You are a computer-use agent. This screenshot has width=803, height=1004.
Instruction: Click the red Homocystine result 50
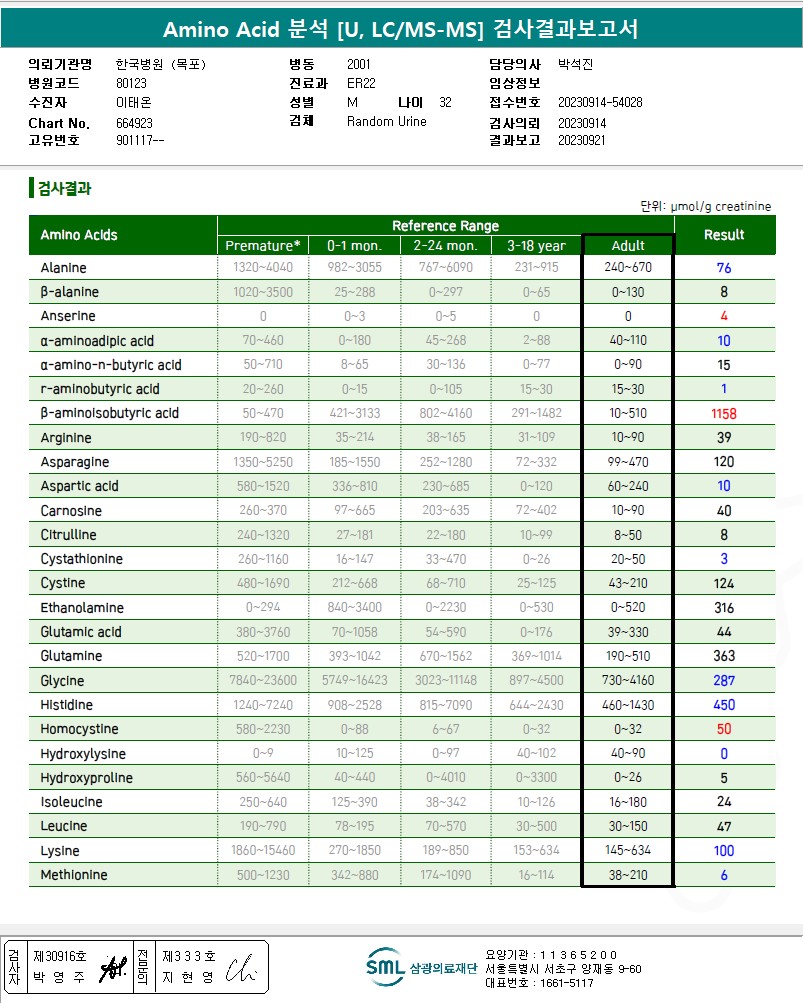[x=724, y=729]
